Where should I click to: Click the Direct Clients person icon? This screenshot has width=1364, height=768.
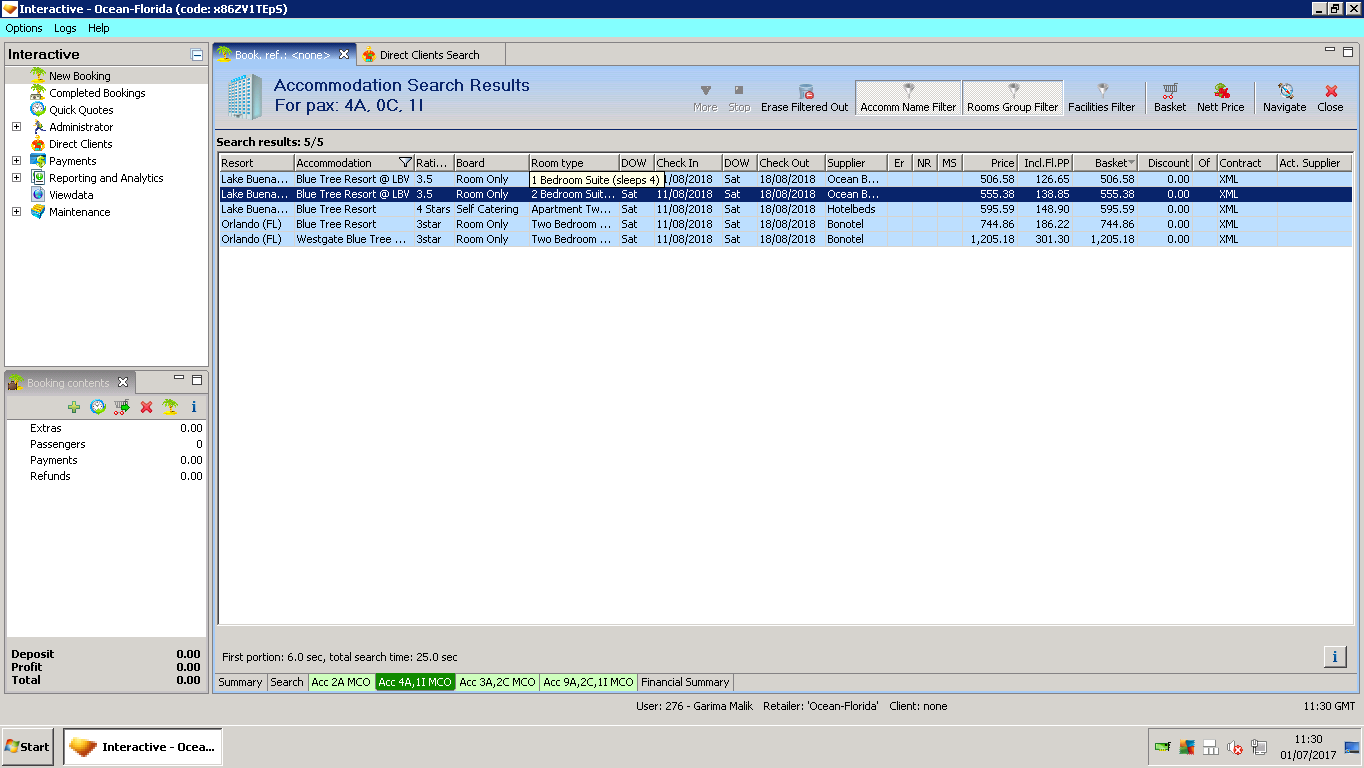38,144
